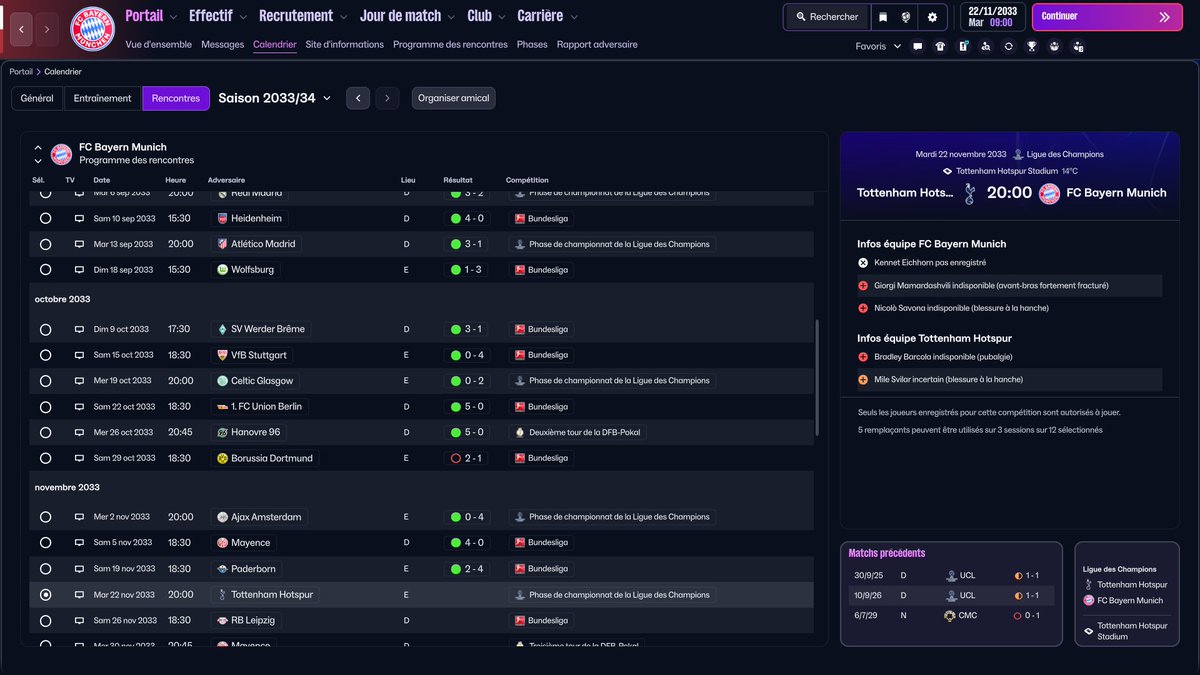This screenshot has width=1200, height=675.
Task: Open the last favourites shortcut icon
Action: (x=1077, y=46)
